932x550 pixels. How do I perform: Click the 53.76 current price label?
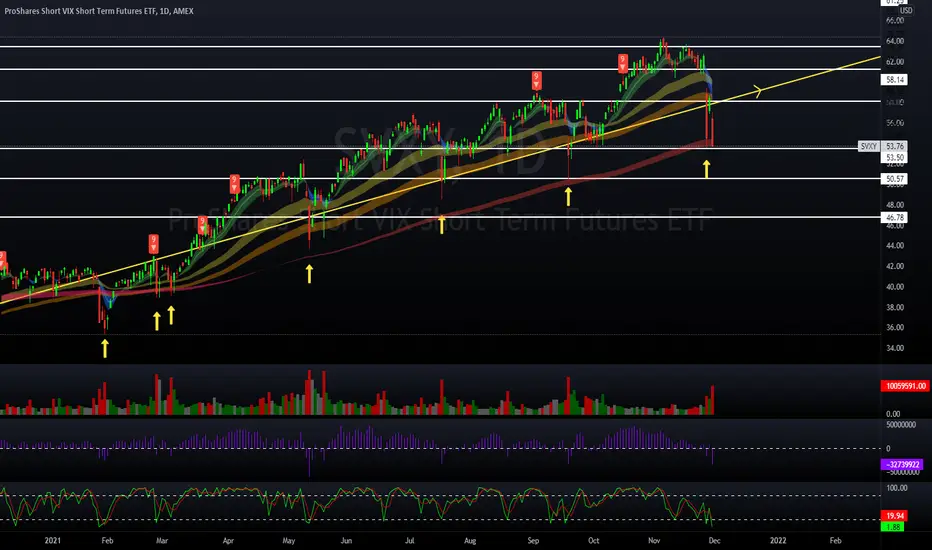[x=895, y=146]
